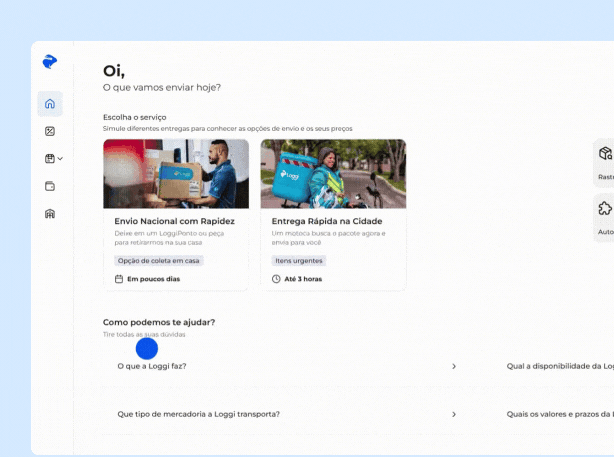Screen dimensions: 614x457
Task: Click the Loggi logo in sidebar
Action: coord(50,62)
